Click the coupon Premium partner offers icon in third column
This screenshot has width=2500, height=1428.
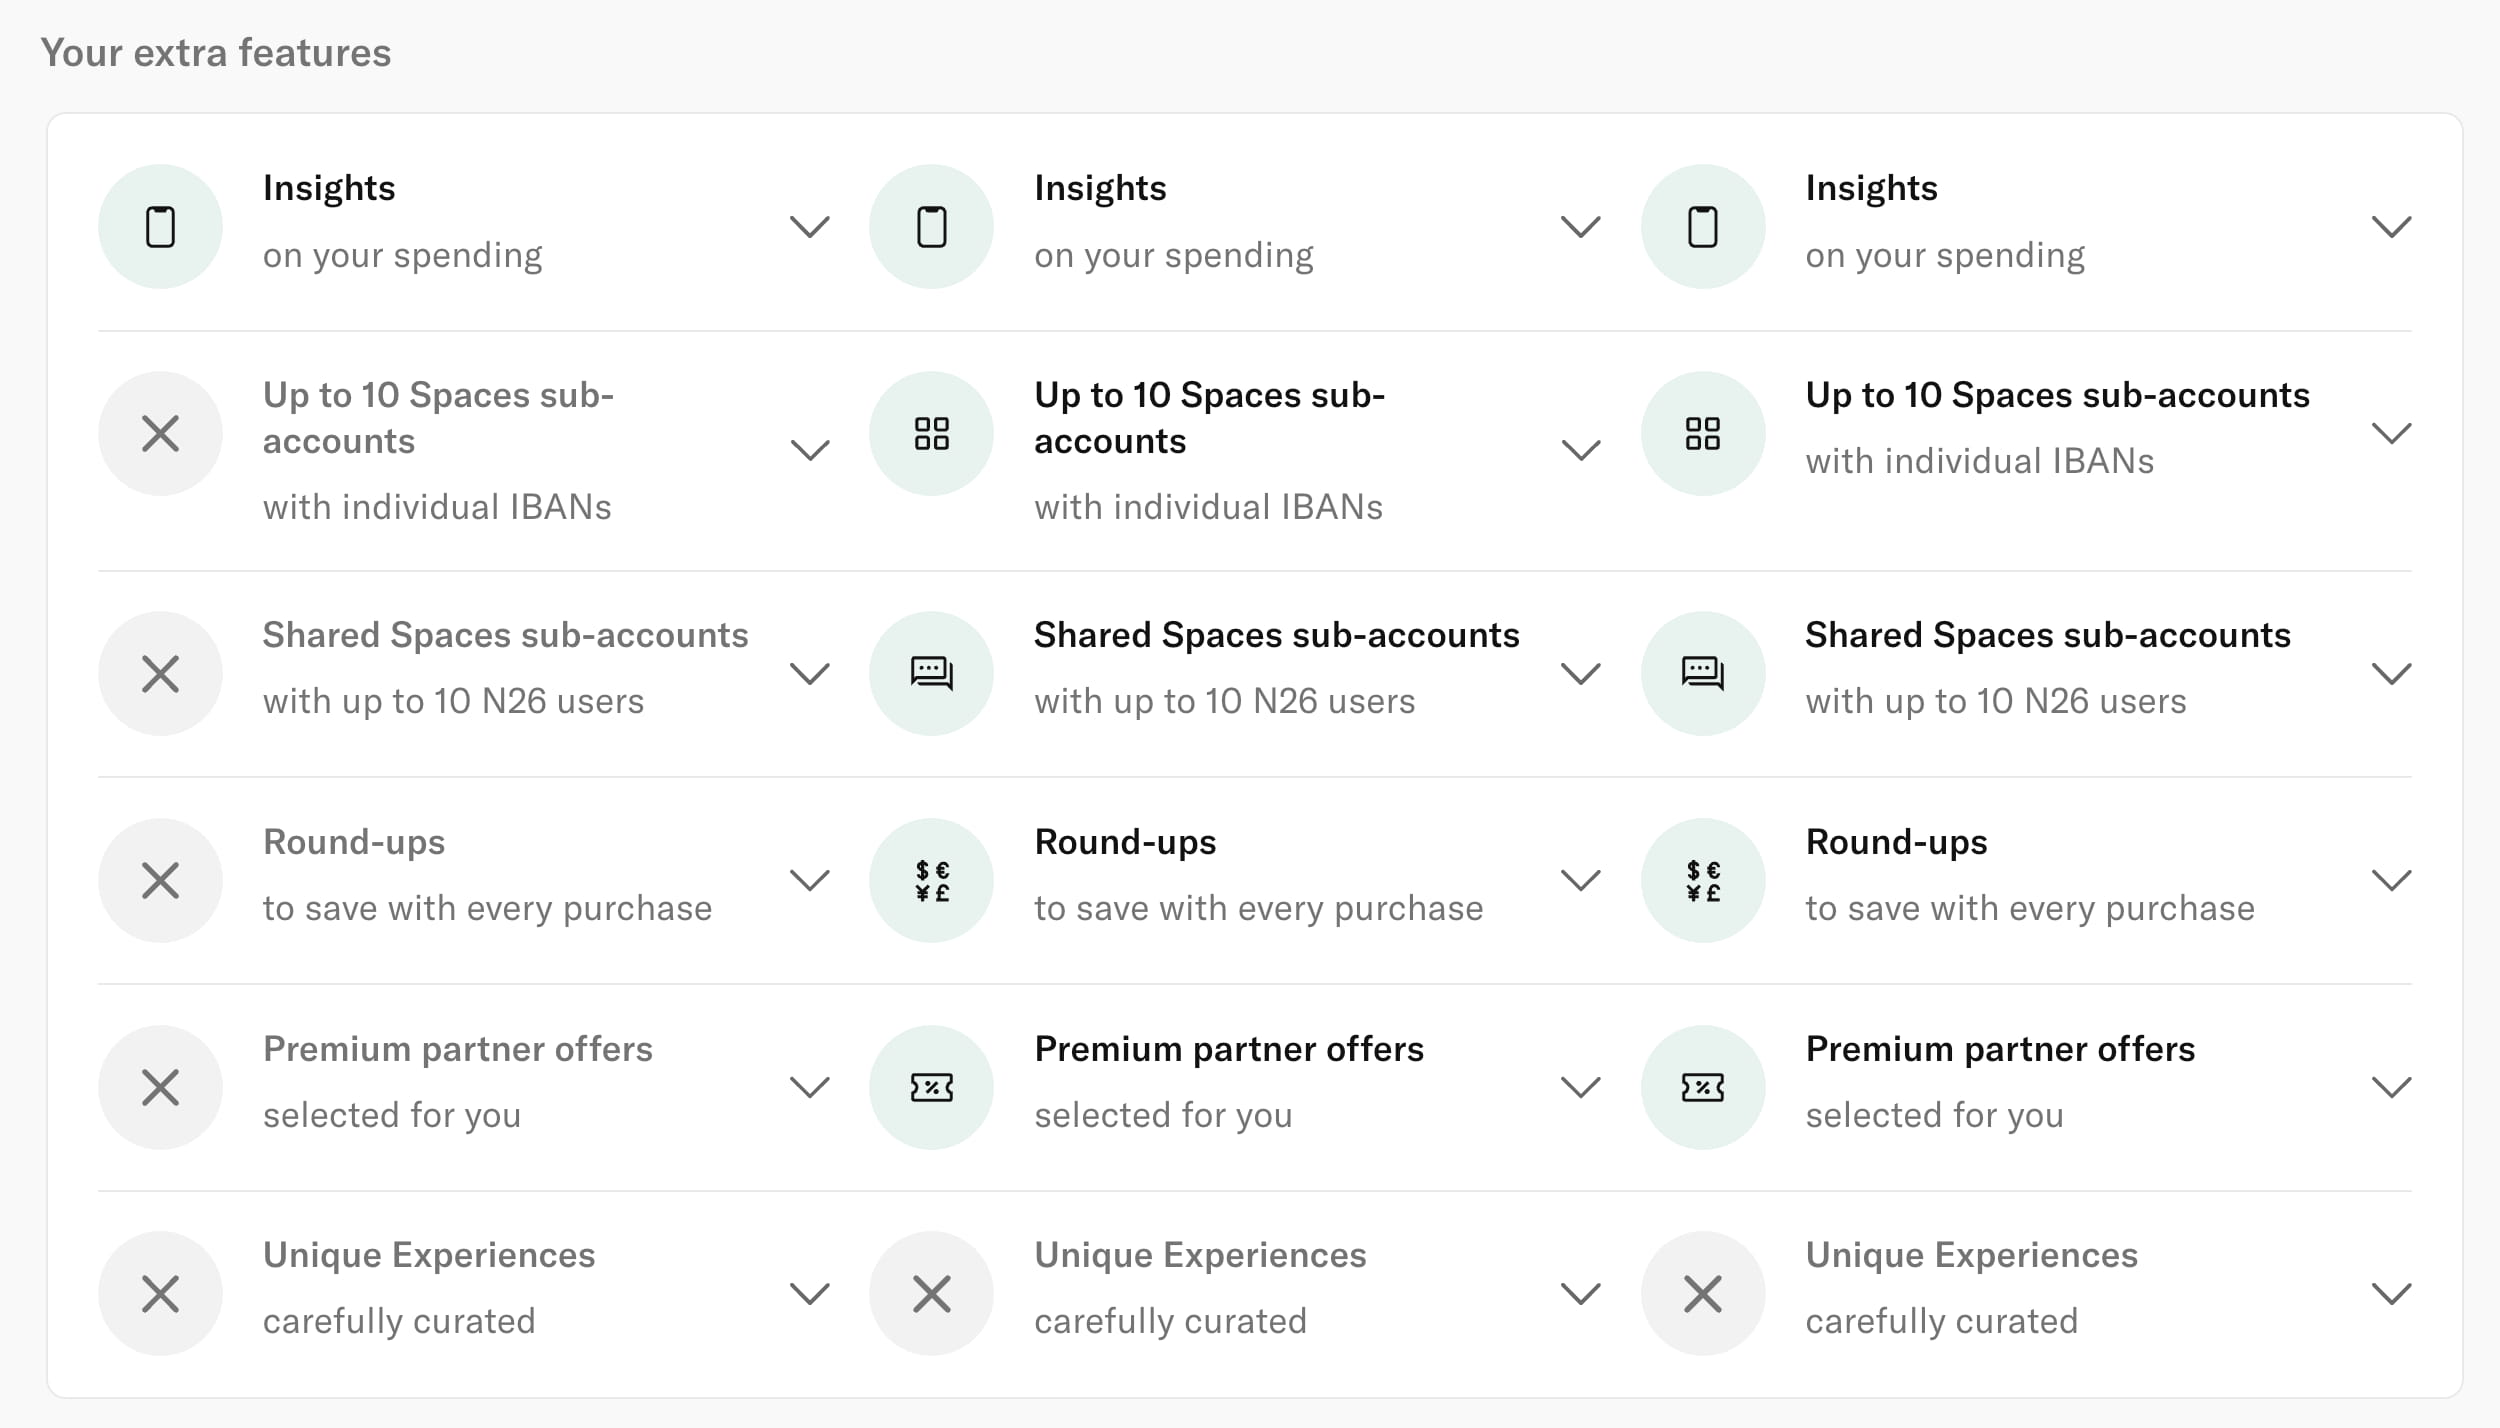point(1702,1087)
